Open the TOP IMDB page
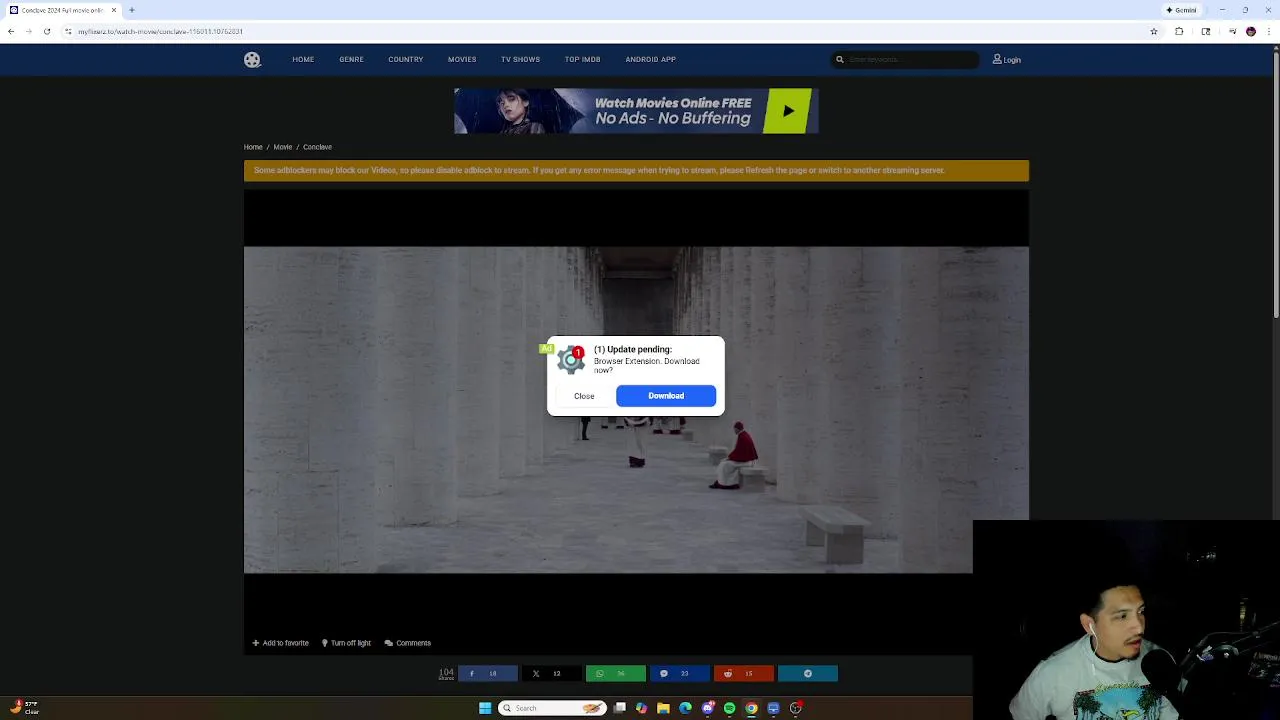The width and height of the screenshot is (1280, 720). click(582, 59)
